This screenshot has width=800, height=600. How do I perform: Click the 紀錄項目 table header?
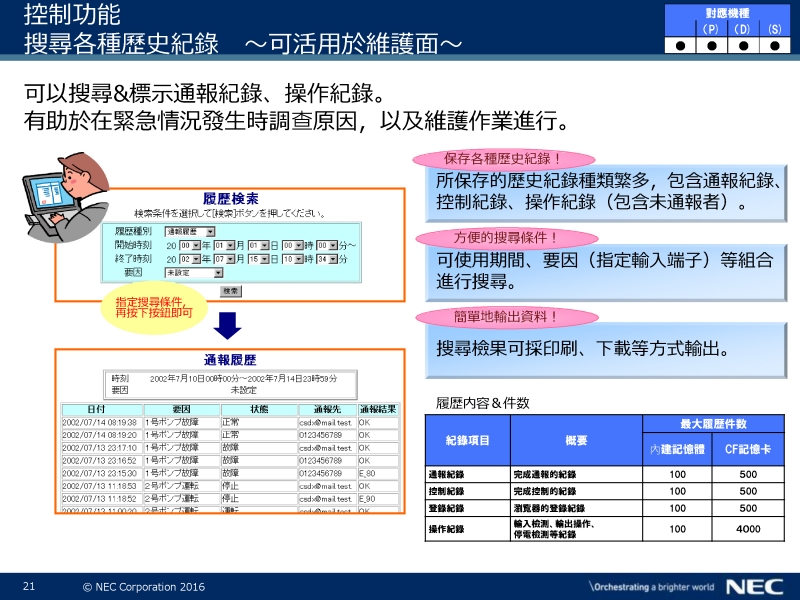tap(467, 440)
